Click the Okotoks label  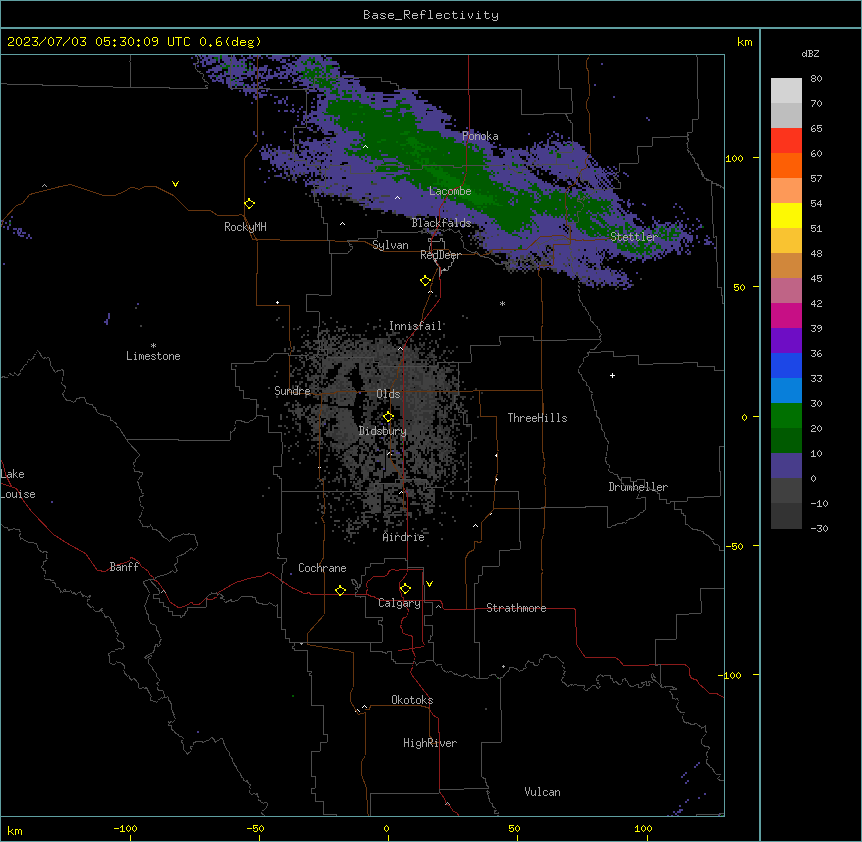[x=412, y=700]
